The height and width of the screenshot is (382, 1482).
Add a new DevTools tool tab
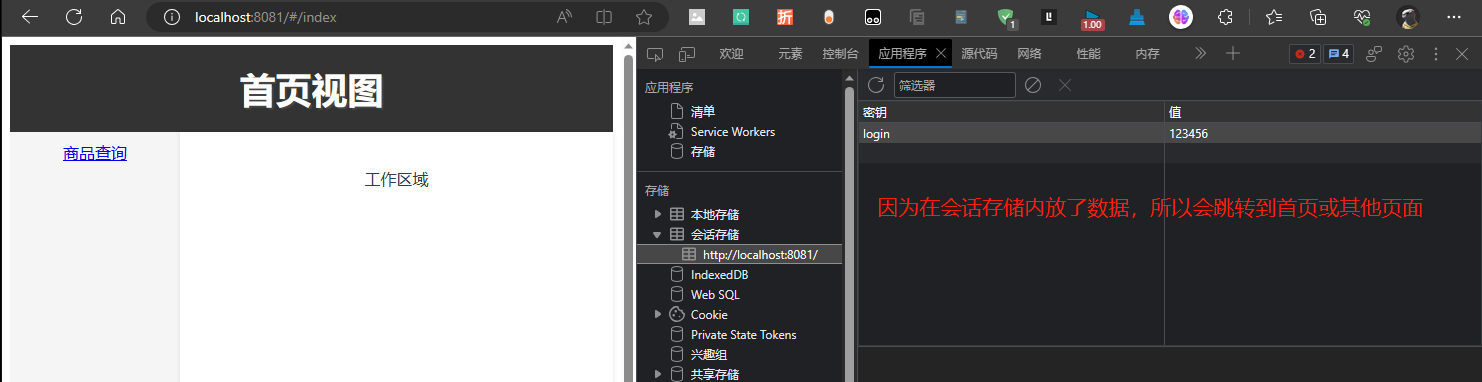pos(1233,54)
